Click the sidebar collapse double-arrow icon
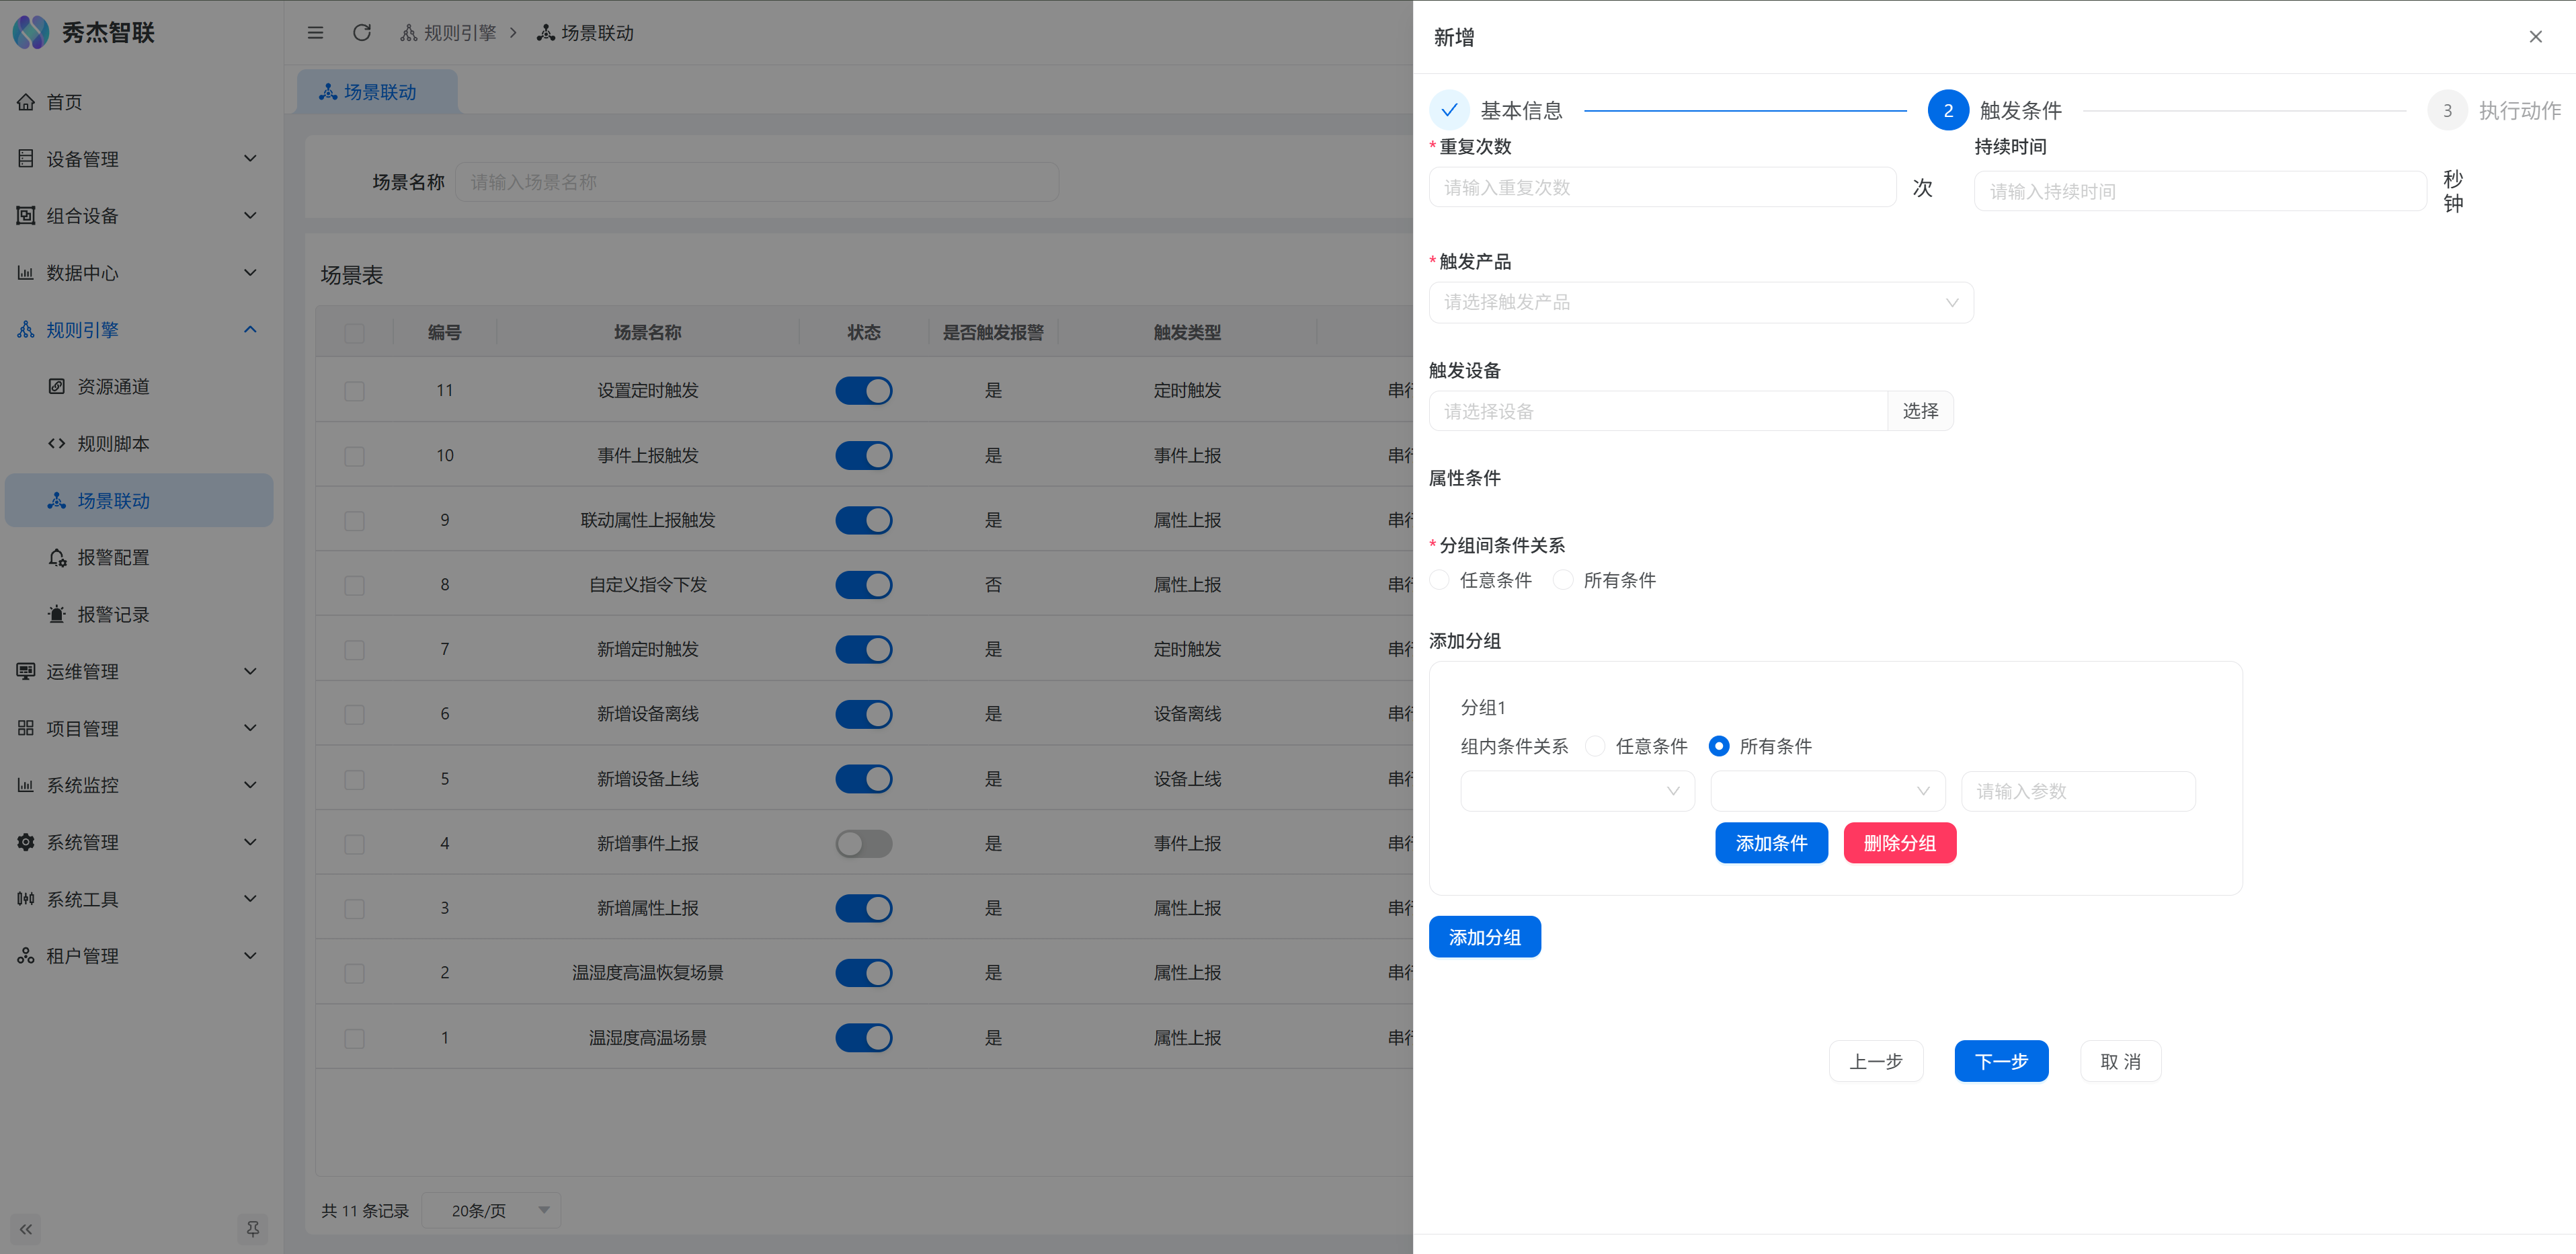Viewport: 2576px width, 1254px height. 26,1229
